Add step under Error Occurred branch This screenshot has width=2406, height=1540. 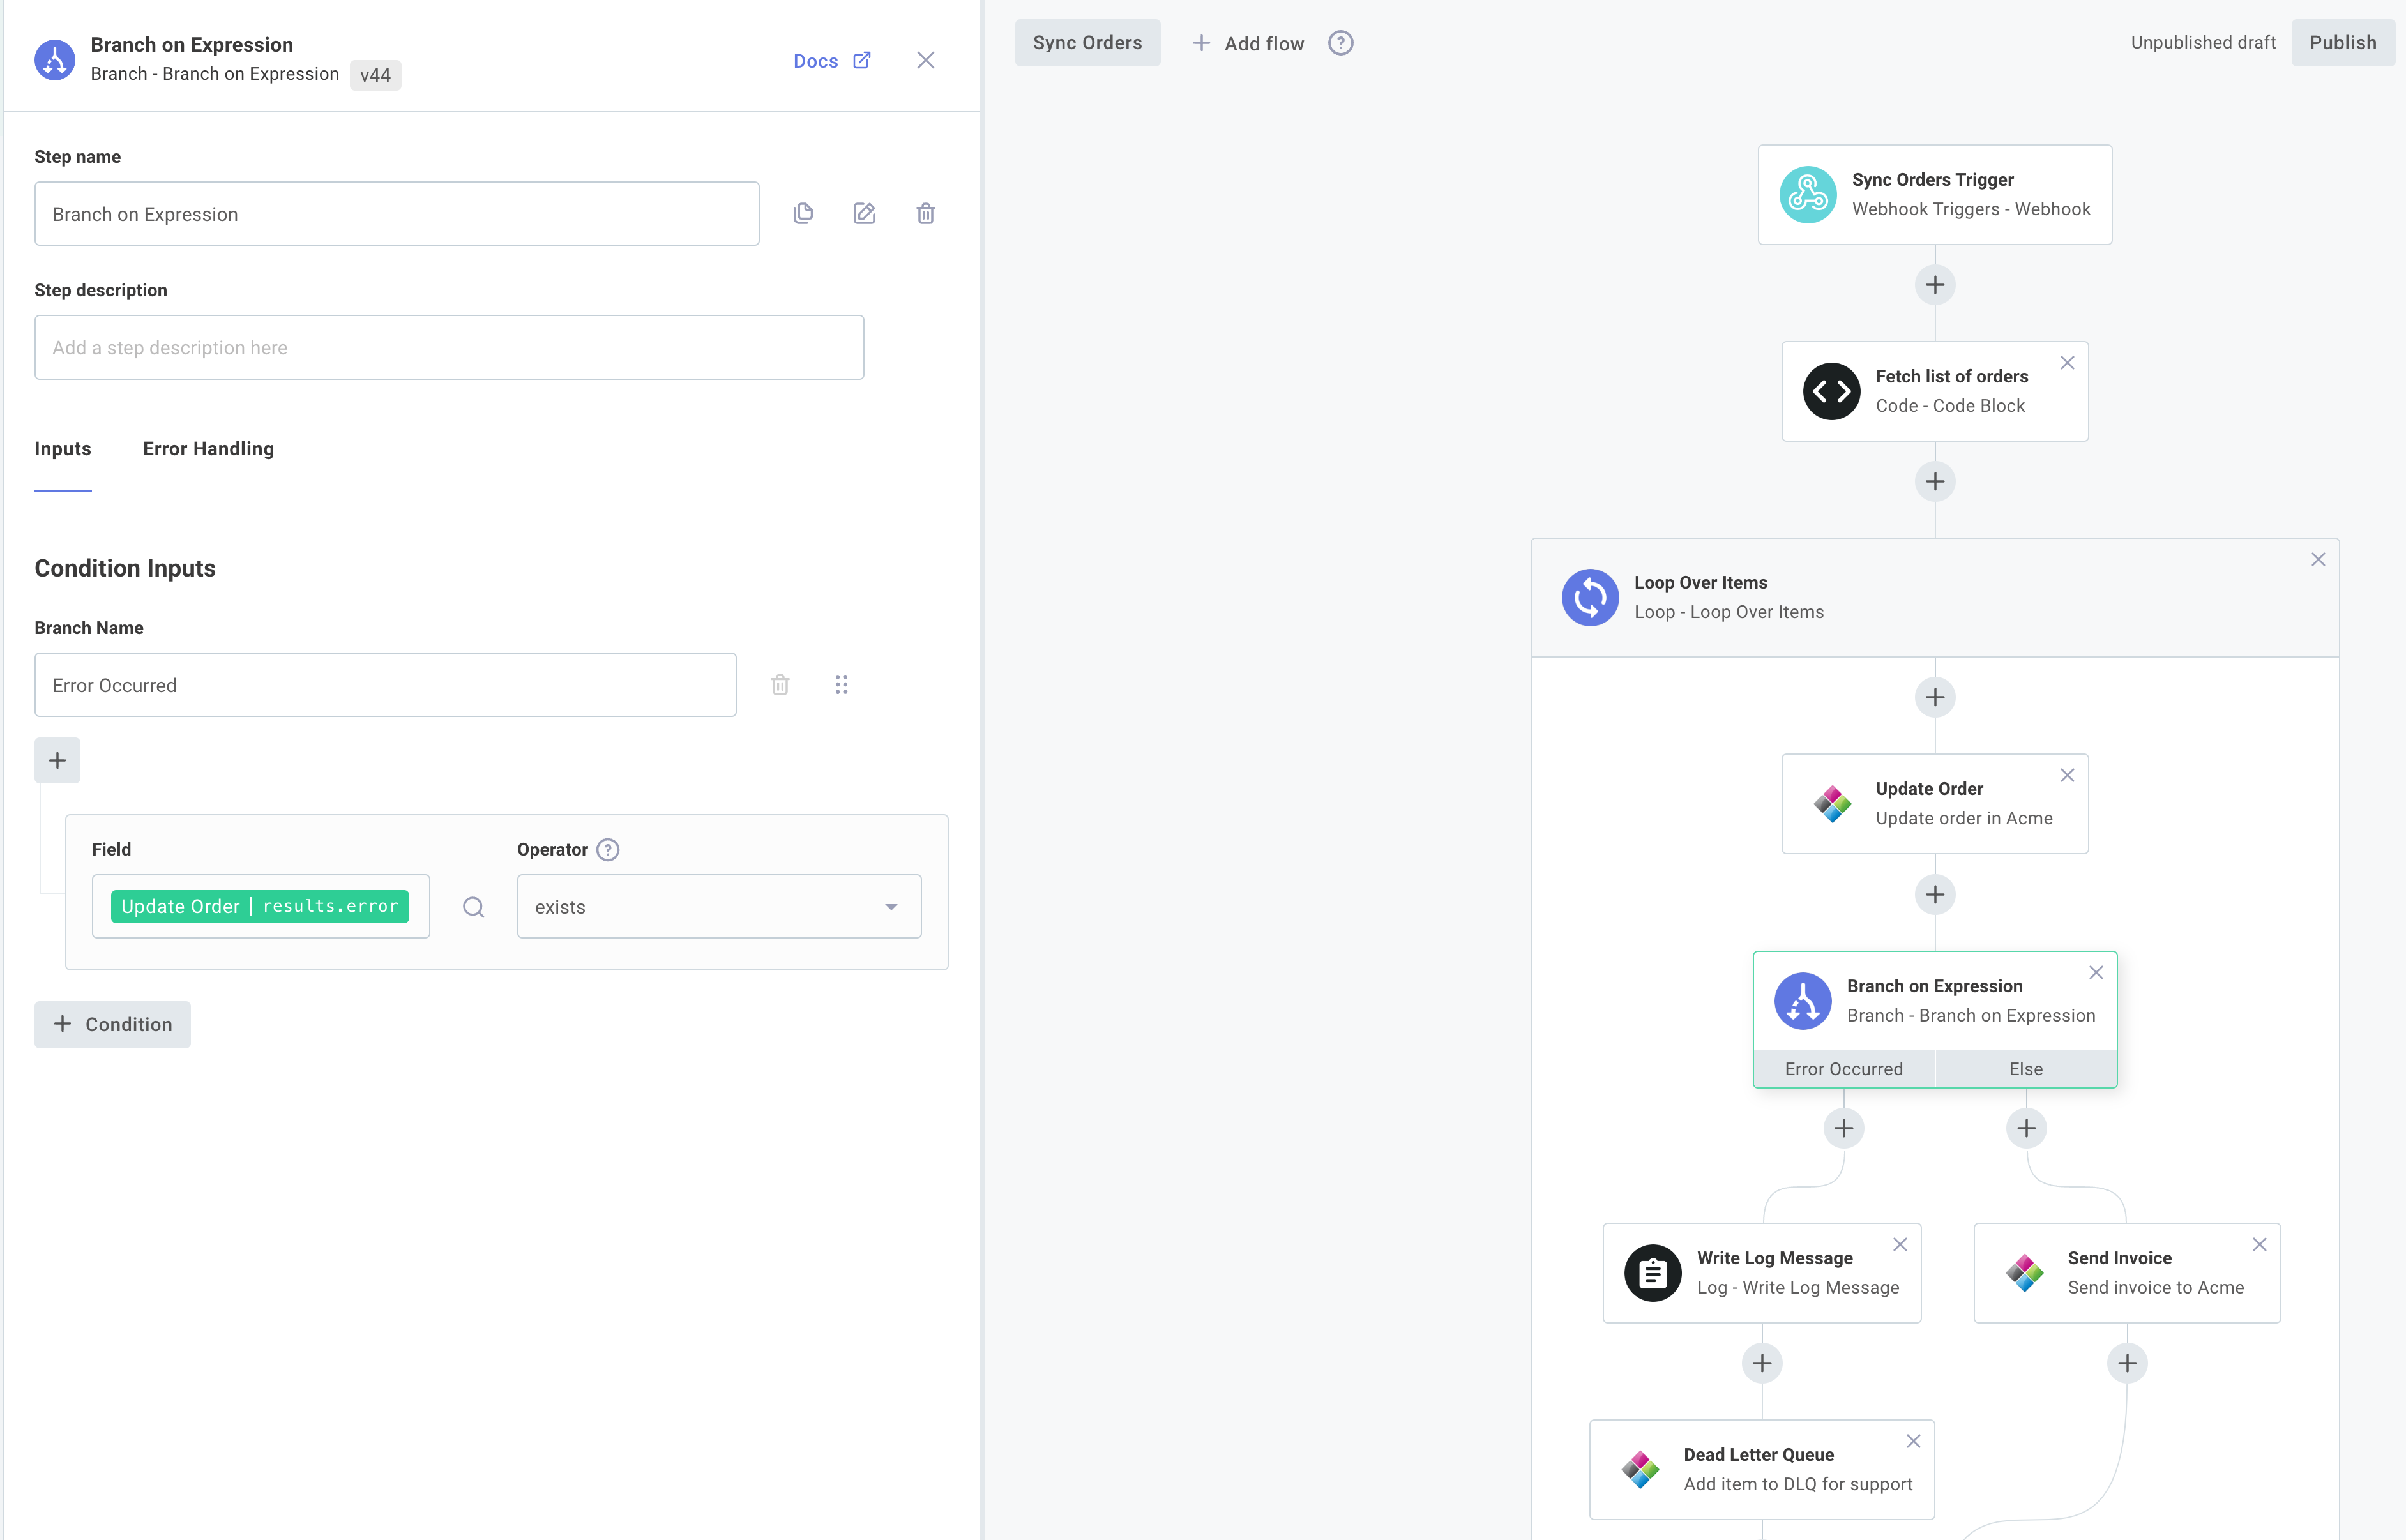[1844, 1129]
